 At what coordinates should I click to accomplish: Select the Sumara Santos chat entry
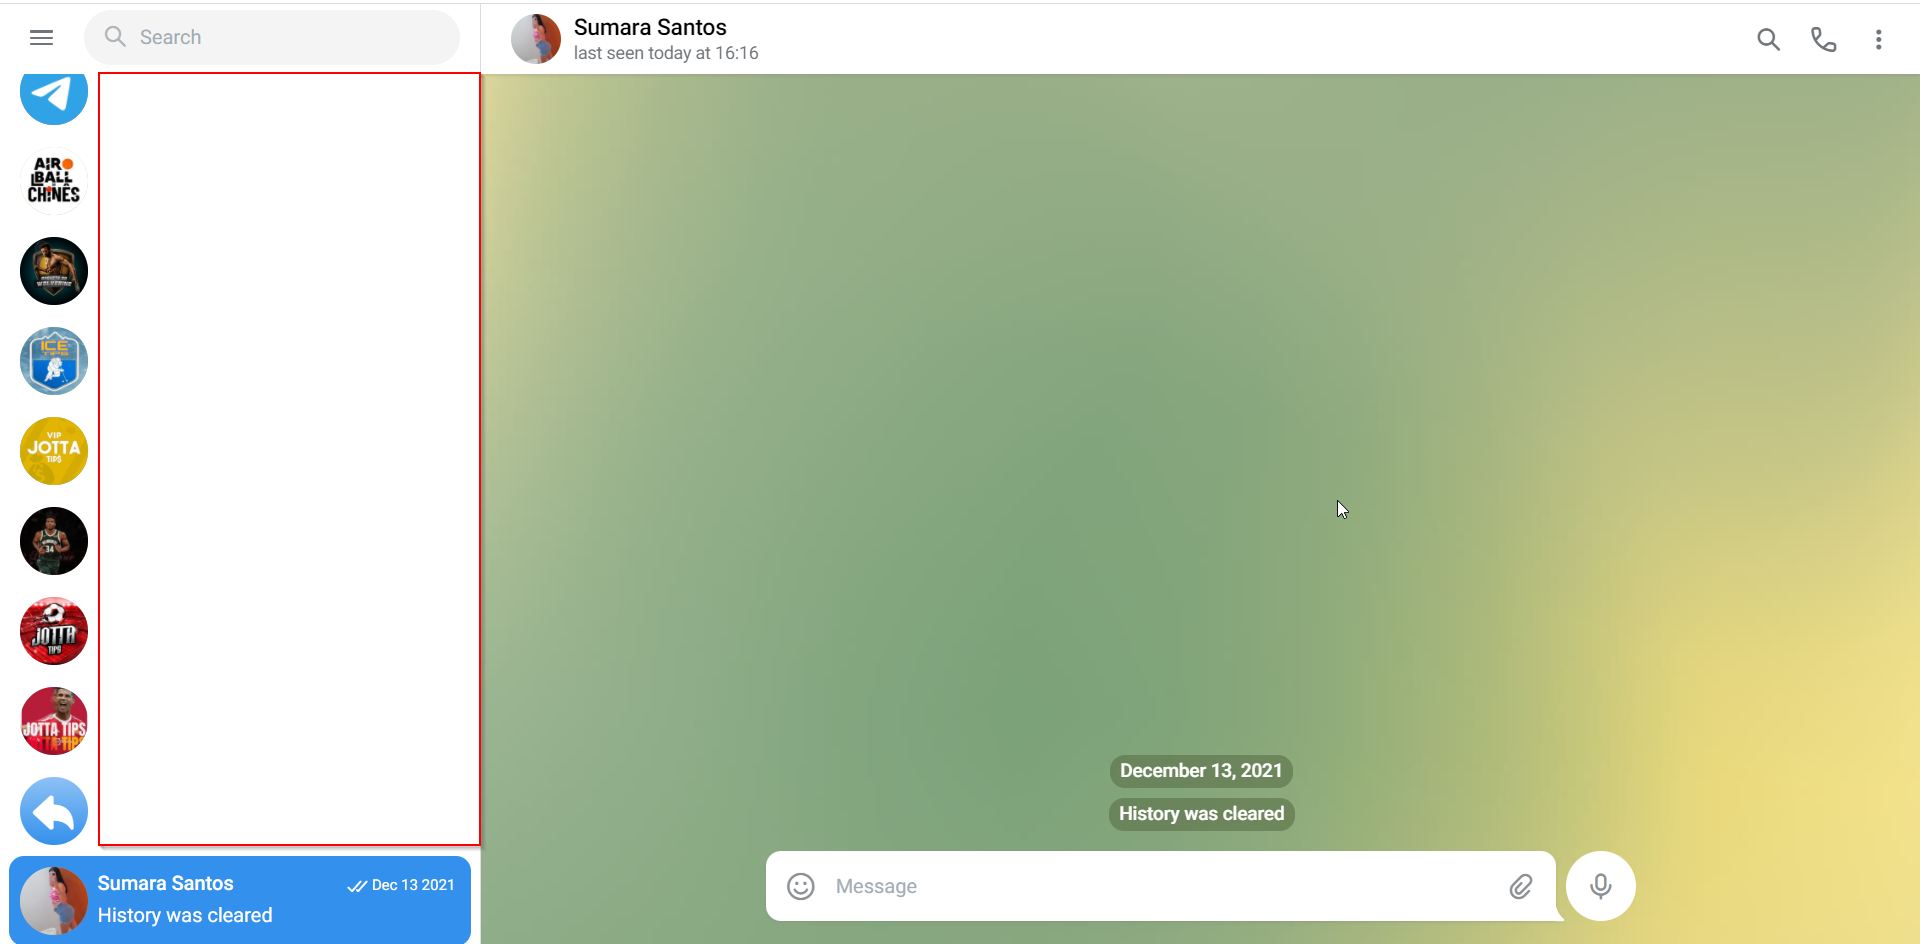pyautogui.click(x=240, y=900)
